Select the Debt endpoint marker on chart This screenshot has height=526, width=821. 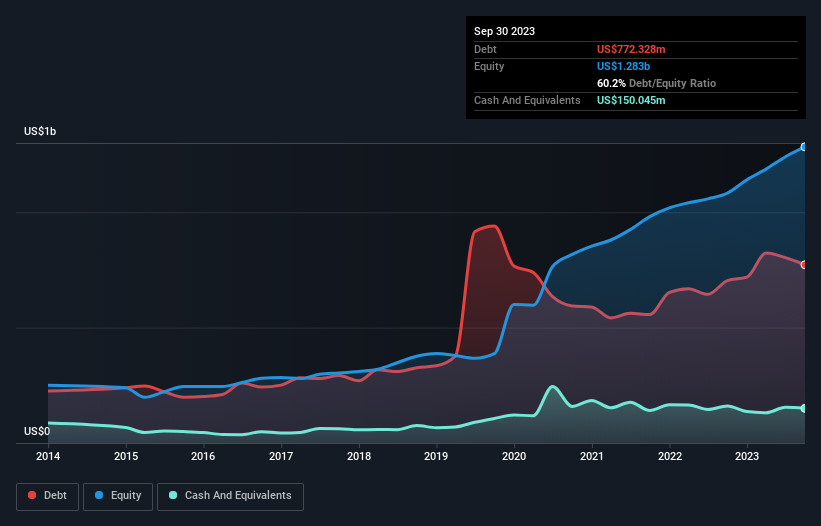[x=804, y=265]
